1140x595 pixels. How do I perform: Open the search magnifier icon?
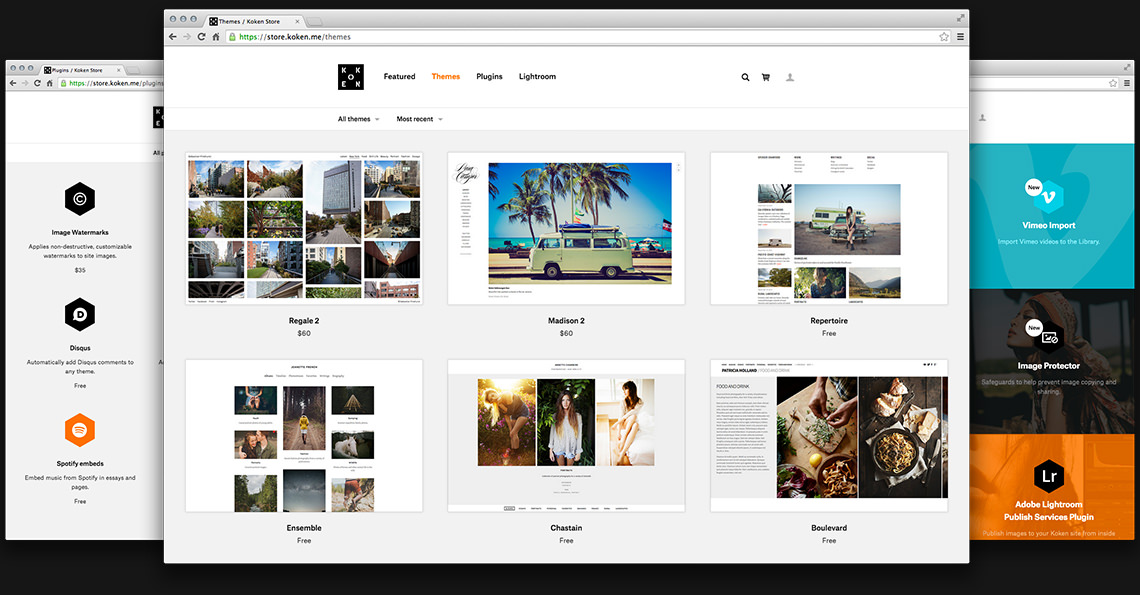pyautogui.click(x=745, y=77)
